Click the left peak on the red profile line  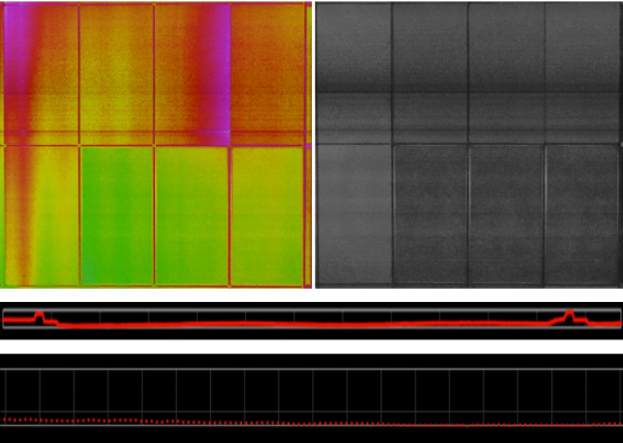coord(39,315)
